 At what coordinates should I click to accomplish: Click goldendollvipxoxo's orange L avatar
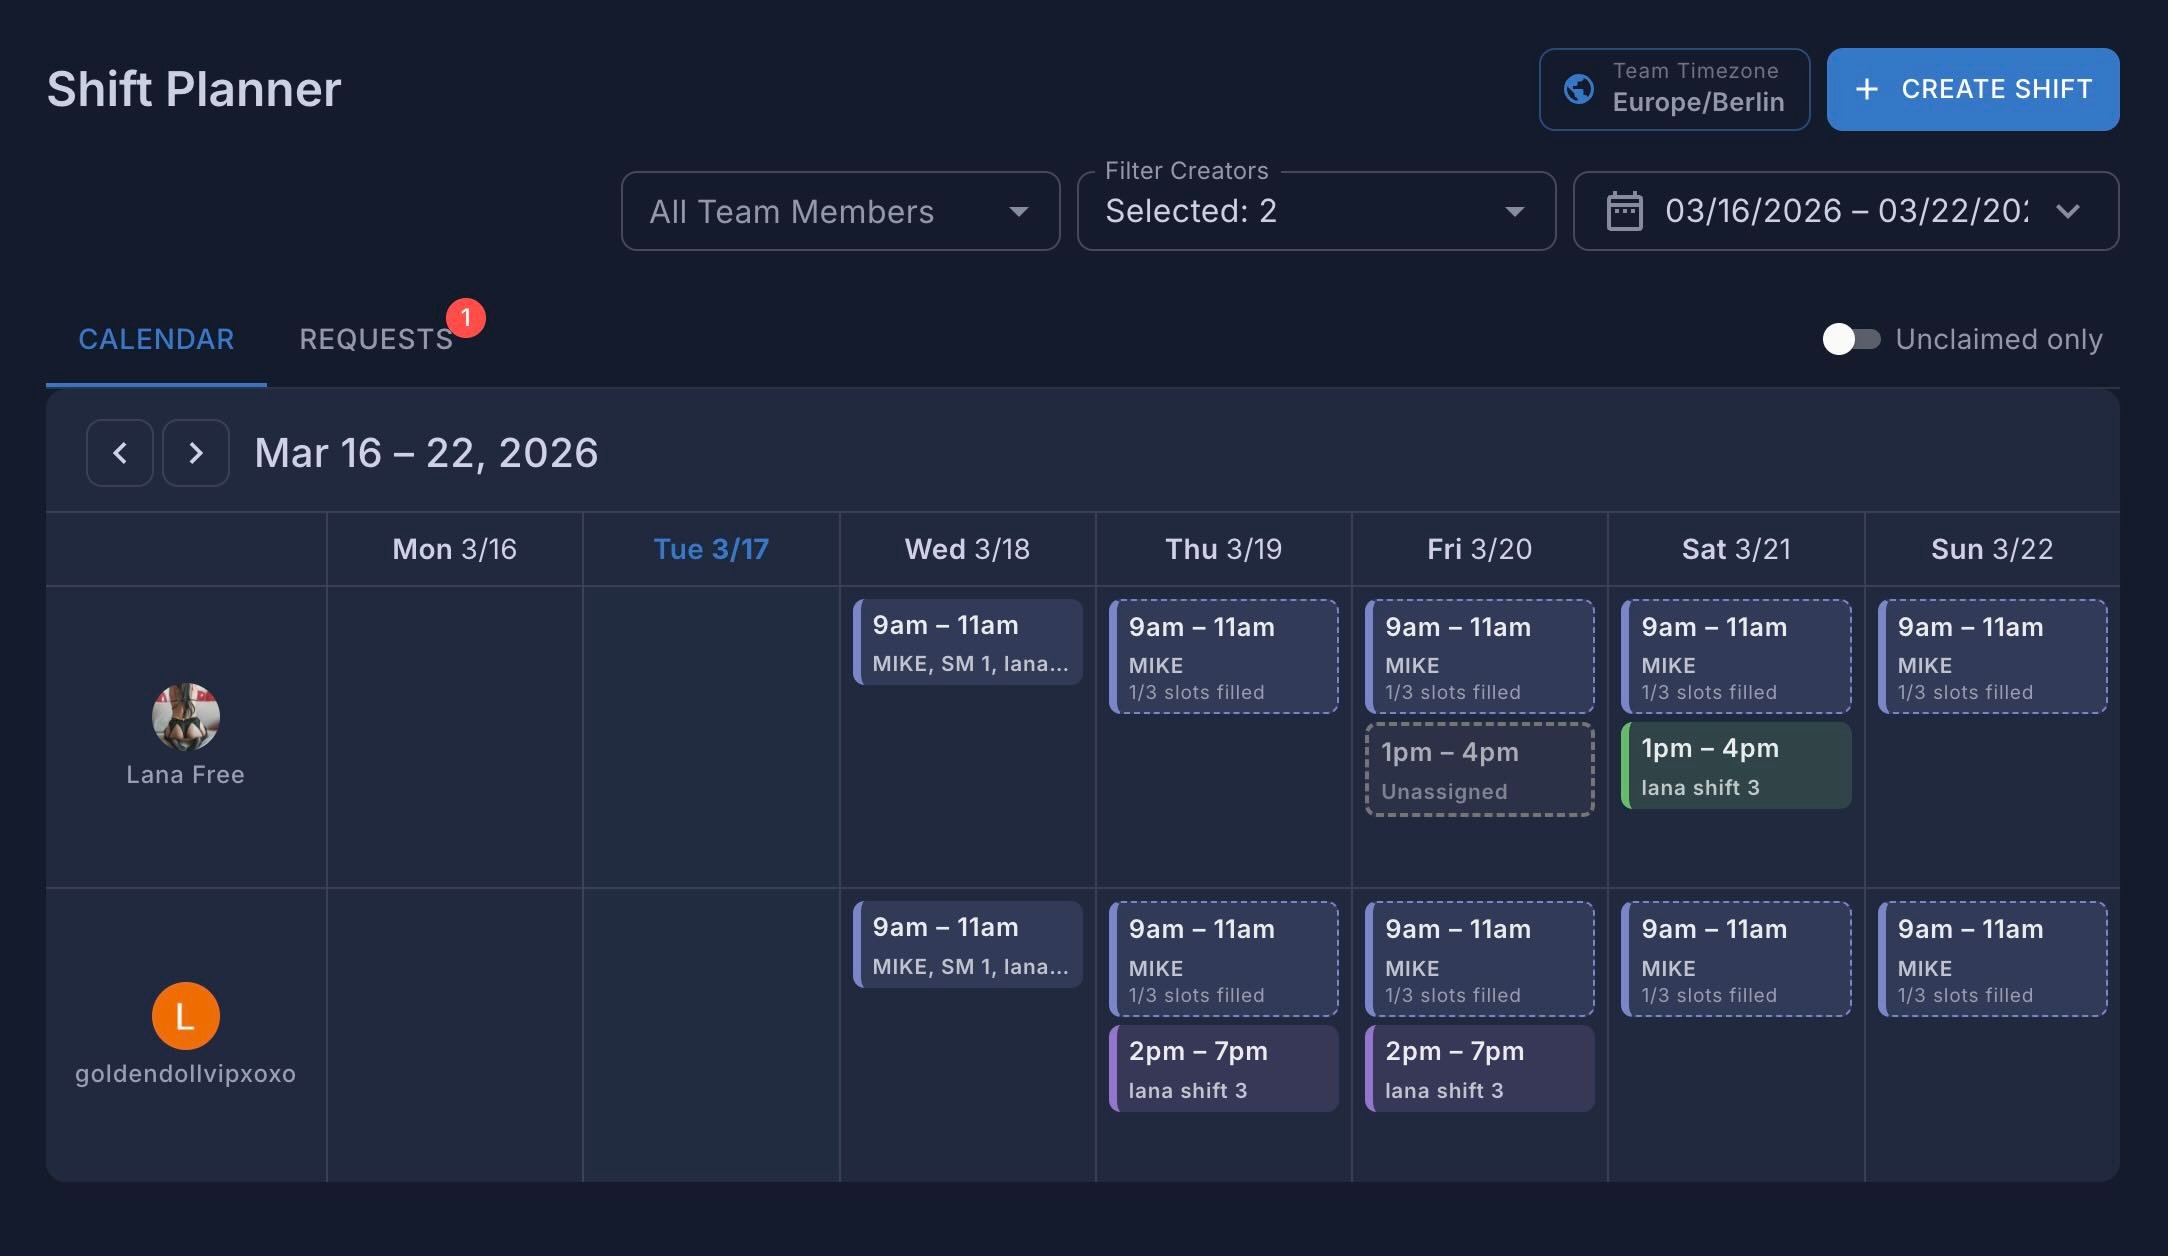point(186,1016)
